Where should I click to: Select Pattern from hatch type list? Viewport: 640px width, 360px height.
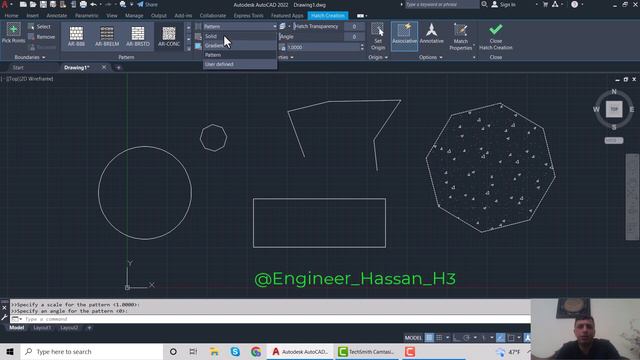coord(240,55)
